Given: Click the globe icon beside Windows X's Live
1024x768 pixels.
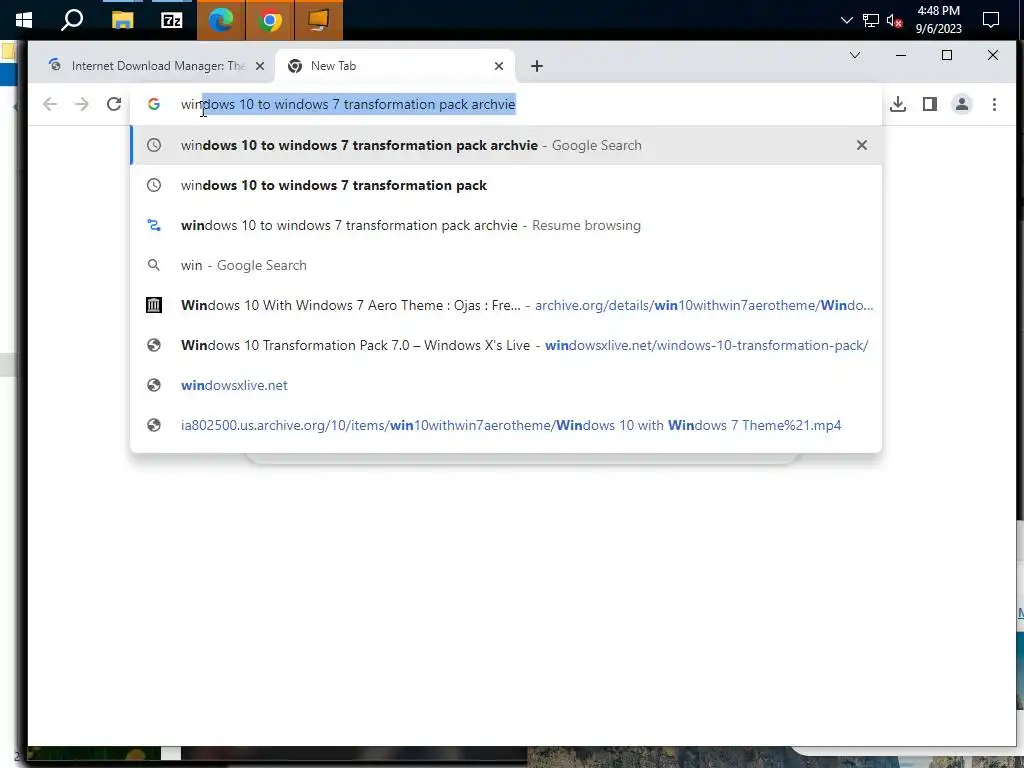Looking at the screenshot, I should pyautogui.click(x=153, y=345).
